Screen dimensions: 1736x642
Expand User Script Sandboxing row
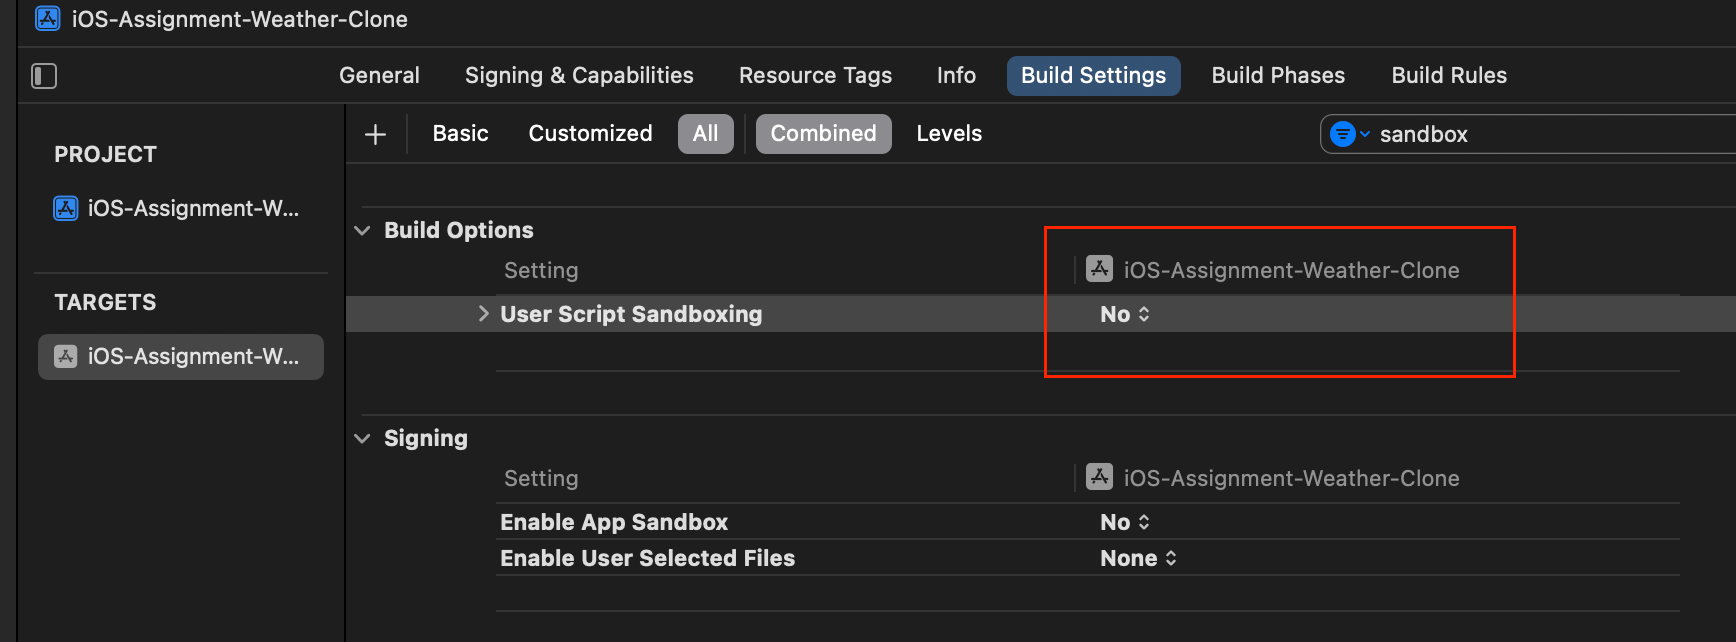483,314
